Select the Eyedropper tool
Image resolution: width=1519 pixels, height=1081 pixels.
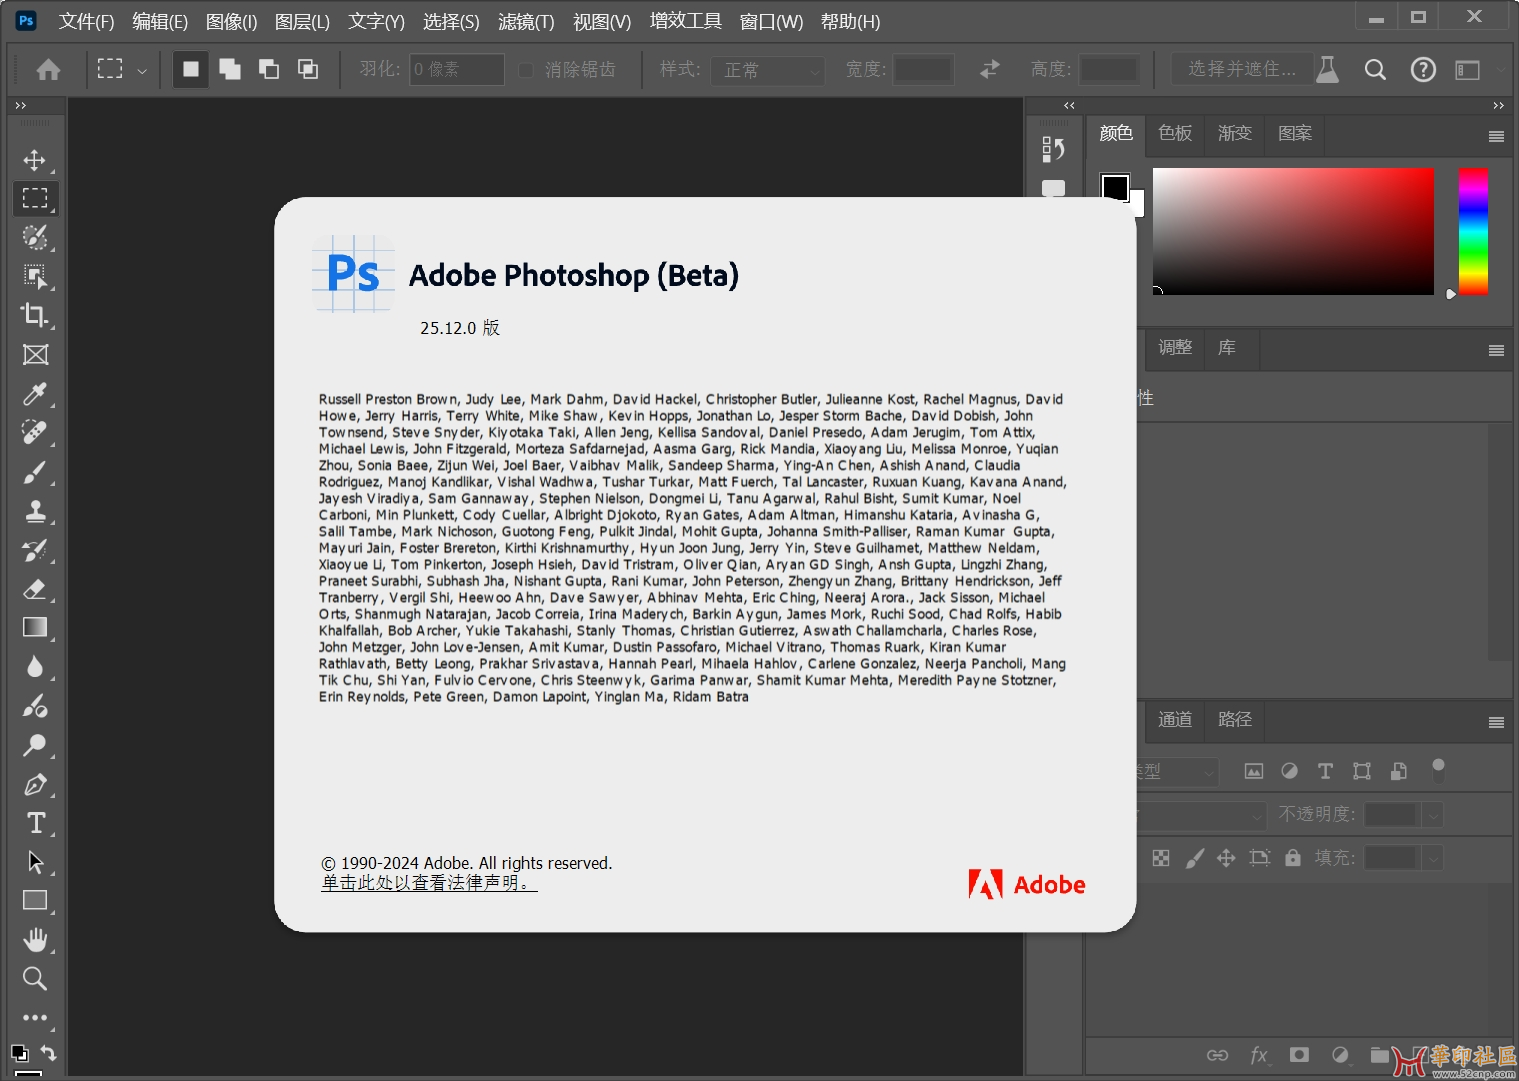pyautogui.click(x=35, y=394)
